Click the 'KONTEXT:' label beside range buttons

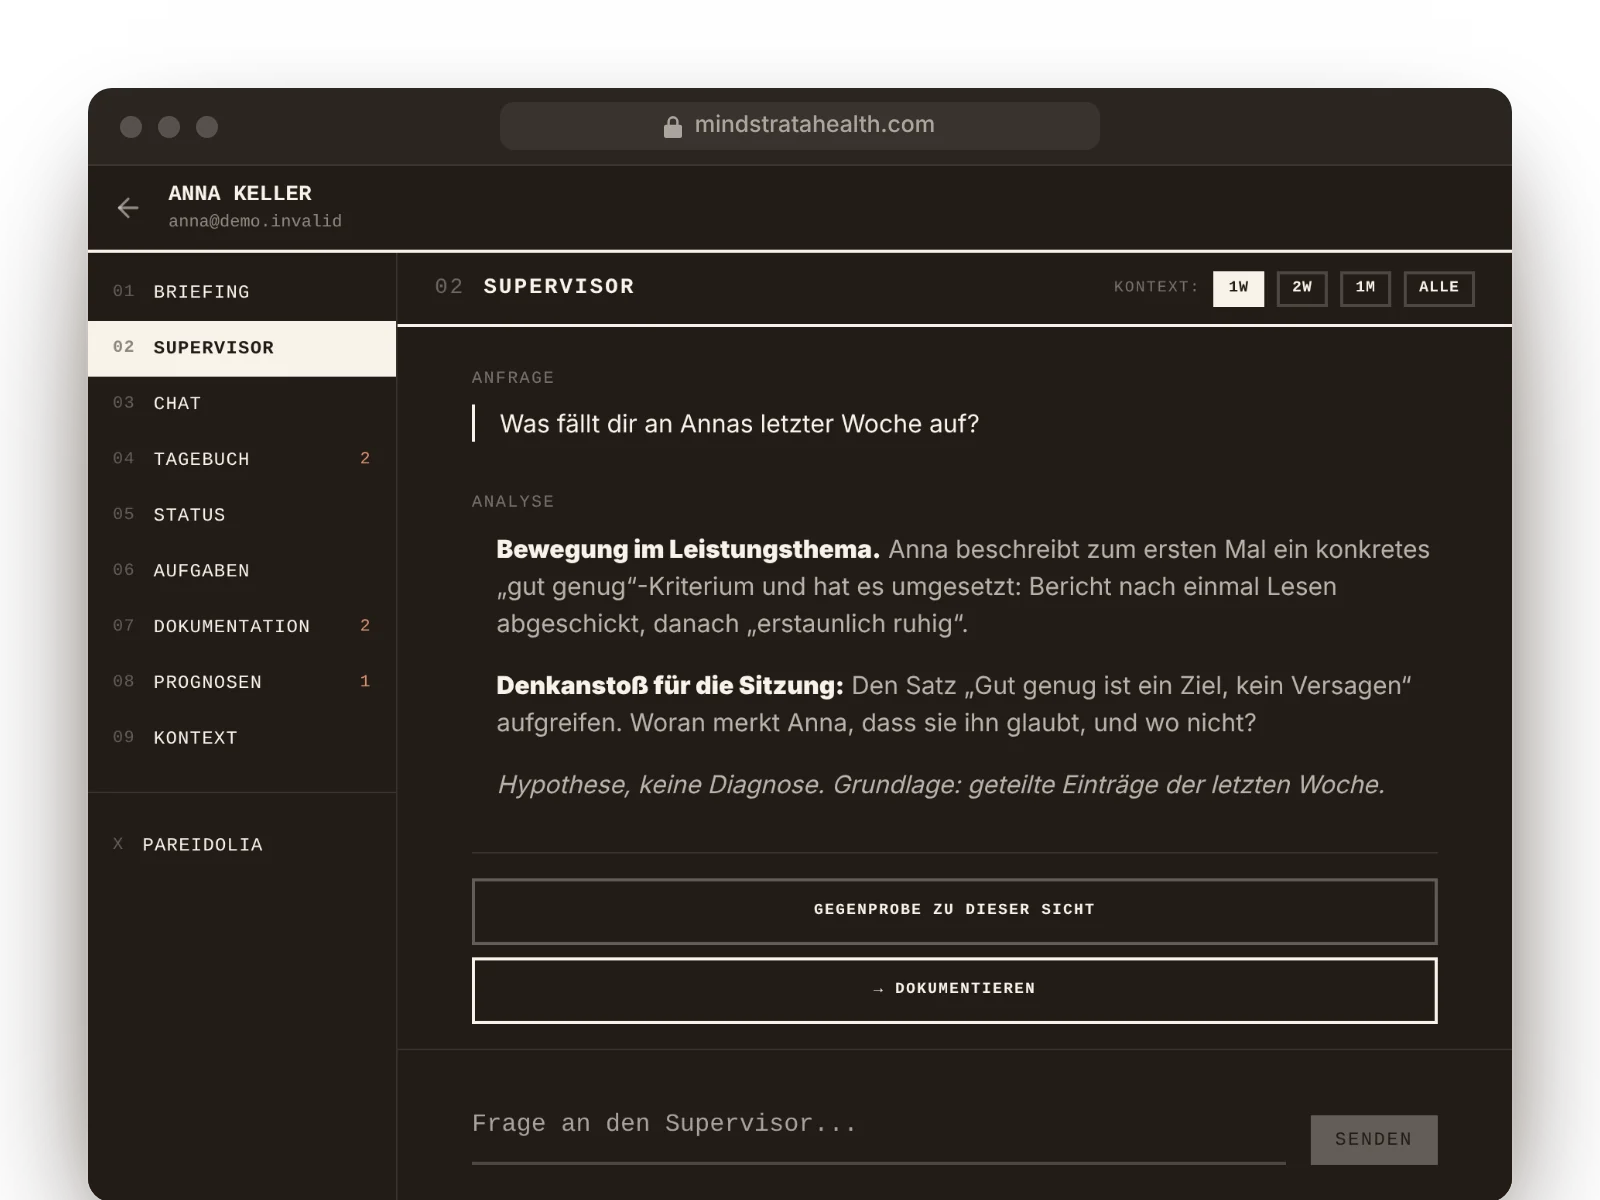(x=1156, y=287)
